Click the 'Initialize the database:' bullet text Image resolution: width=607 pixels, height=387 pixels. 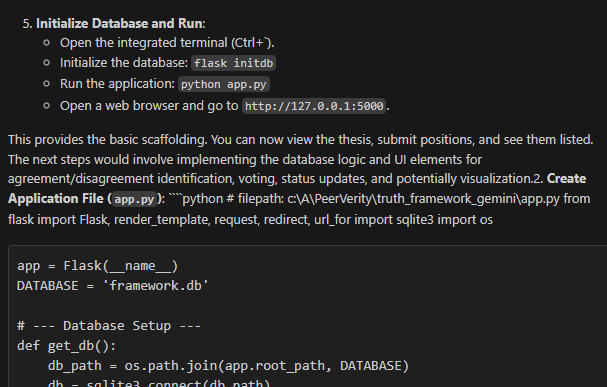click(124, 63)
